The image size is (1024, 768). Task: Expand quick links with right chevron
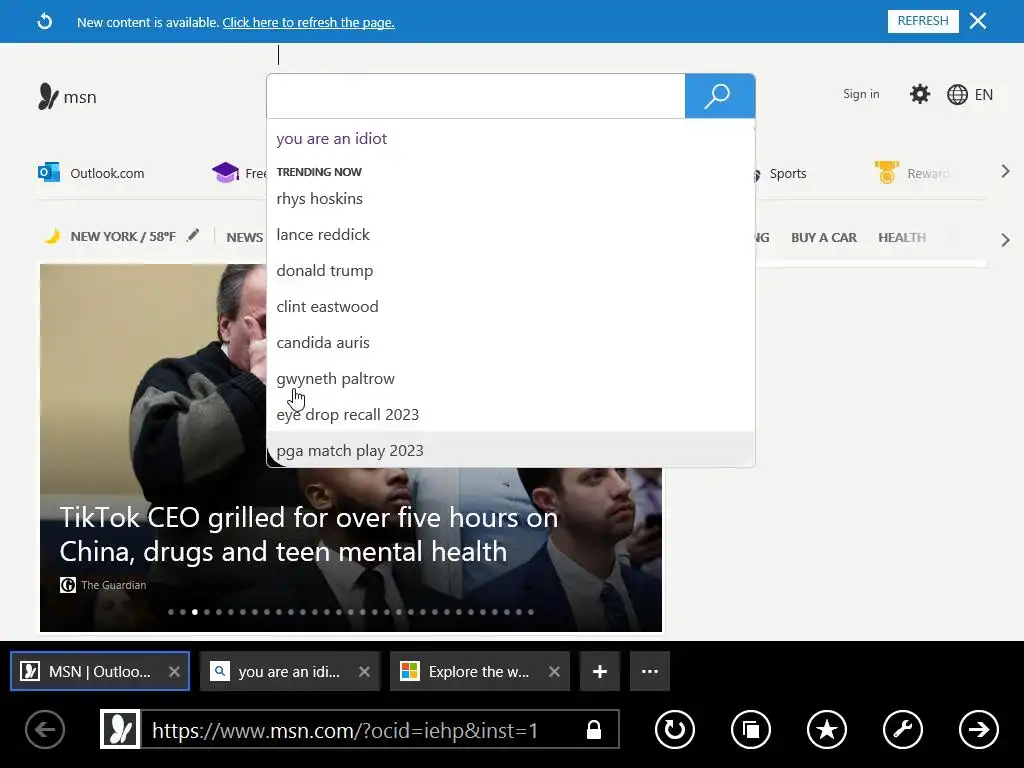[x=1006, y=172]
